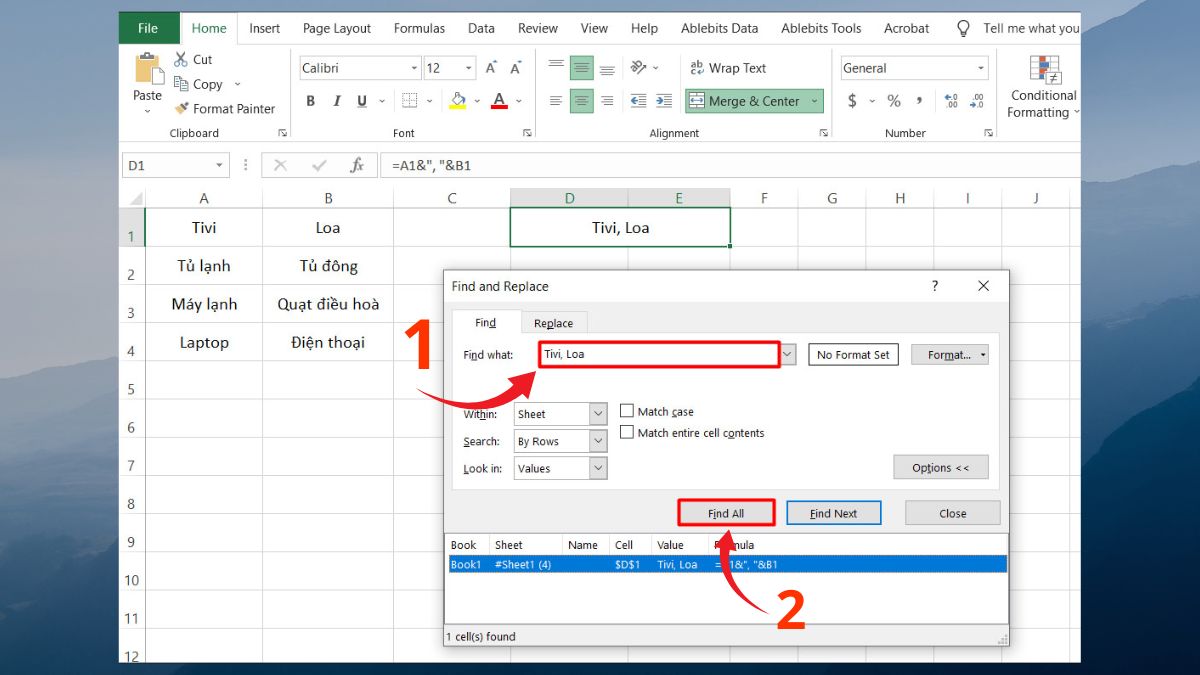Image resolution: width=1200 pixels, height=675 pixels.
Task: Open Insert Function fx dialog
Action: point(357,165)
